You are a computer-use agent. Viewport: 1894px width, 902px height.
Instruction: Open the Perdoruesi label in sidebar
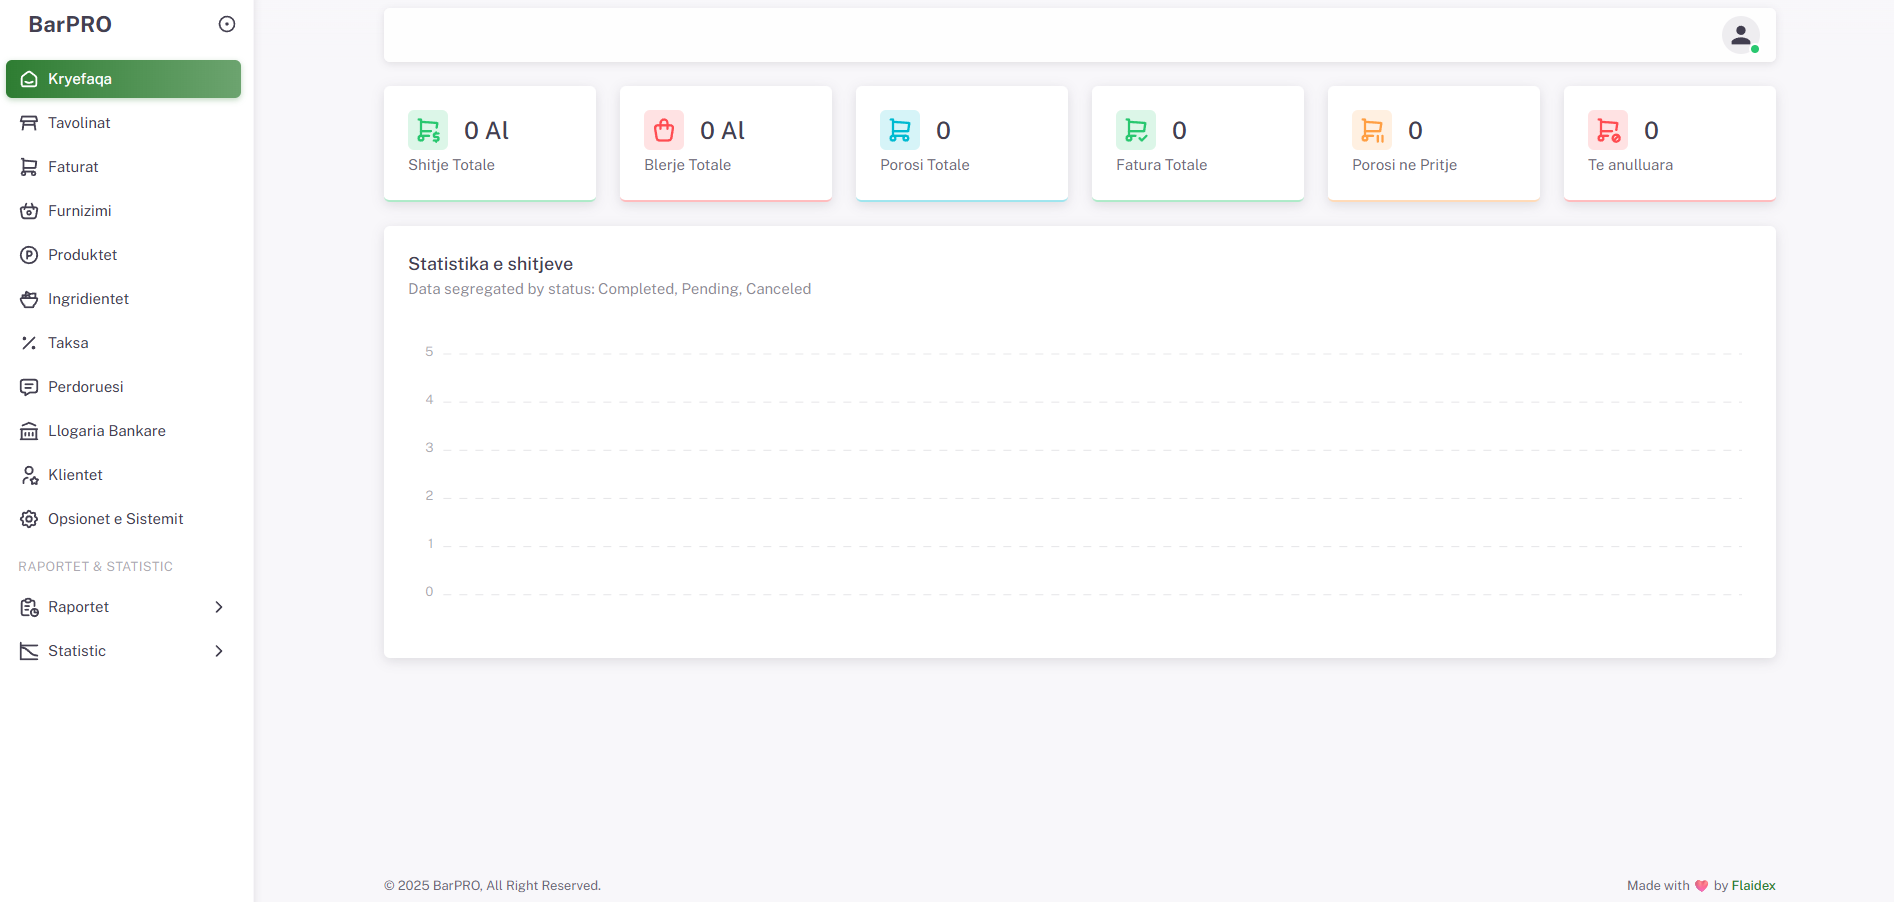pyautogui.click(x=86, y=387)
